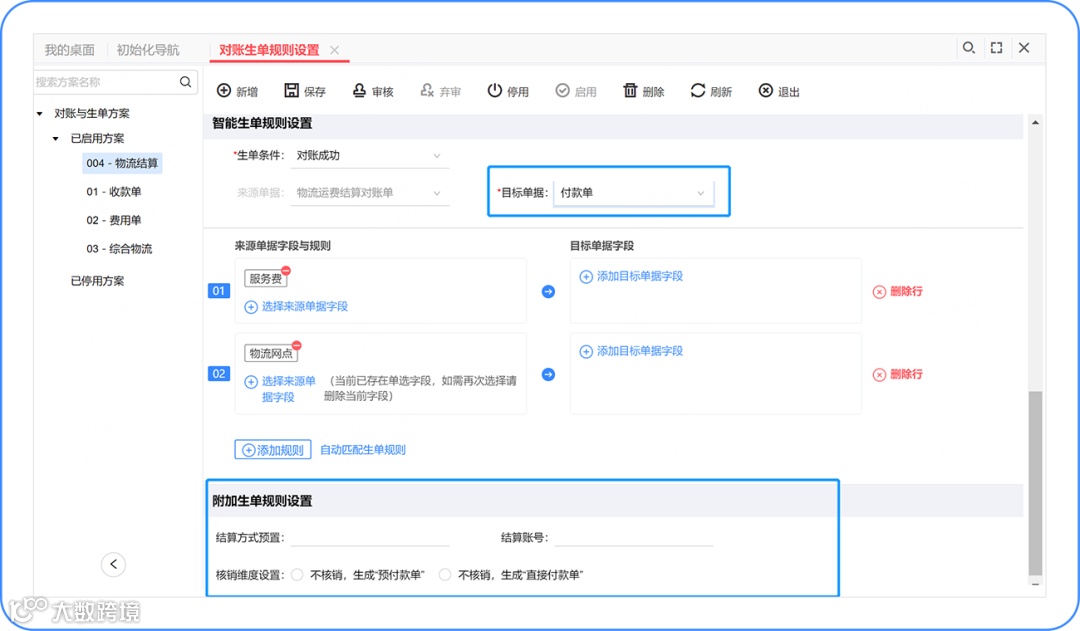Select the 对账生单规则设置 tab
Screen dimensions: 1080x631
269,50
